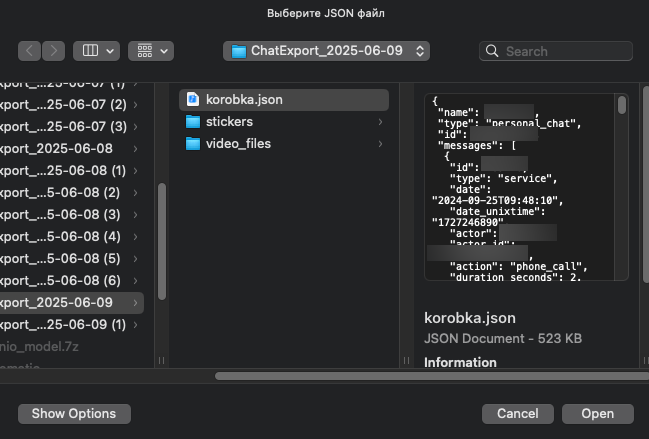Click the ChatExport folder icon in popup

(x=239, y=51)
